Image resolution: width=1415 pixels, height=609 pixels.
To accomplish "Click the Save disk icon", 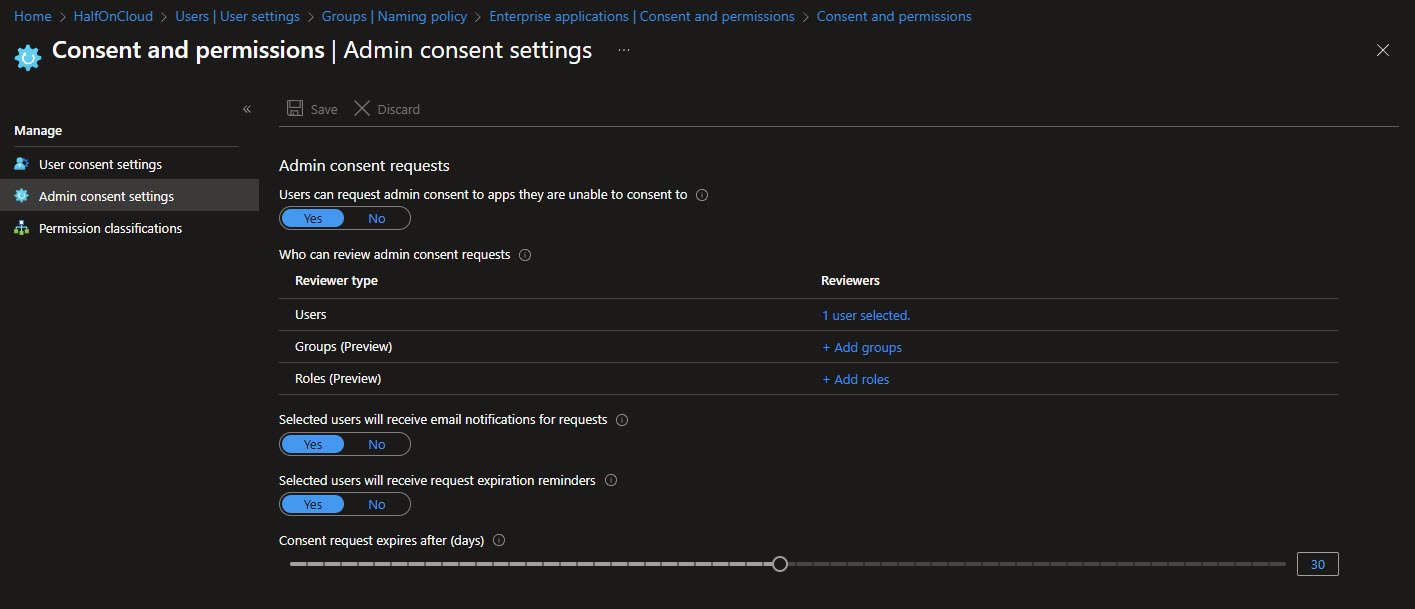I will click(x=295, y=108).
